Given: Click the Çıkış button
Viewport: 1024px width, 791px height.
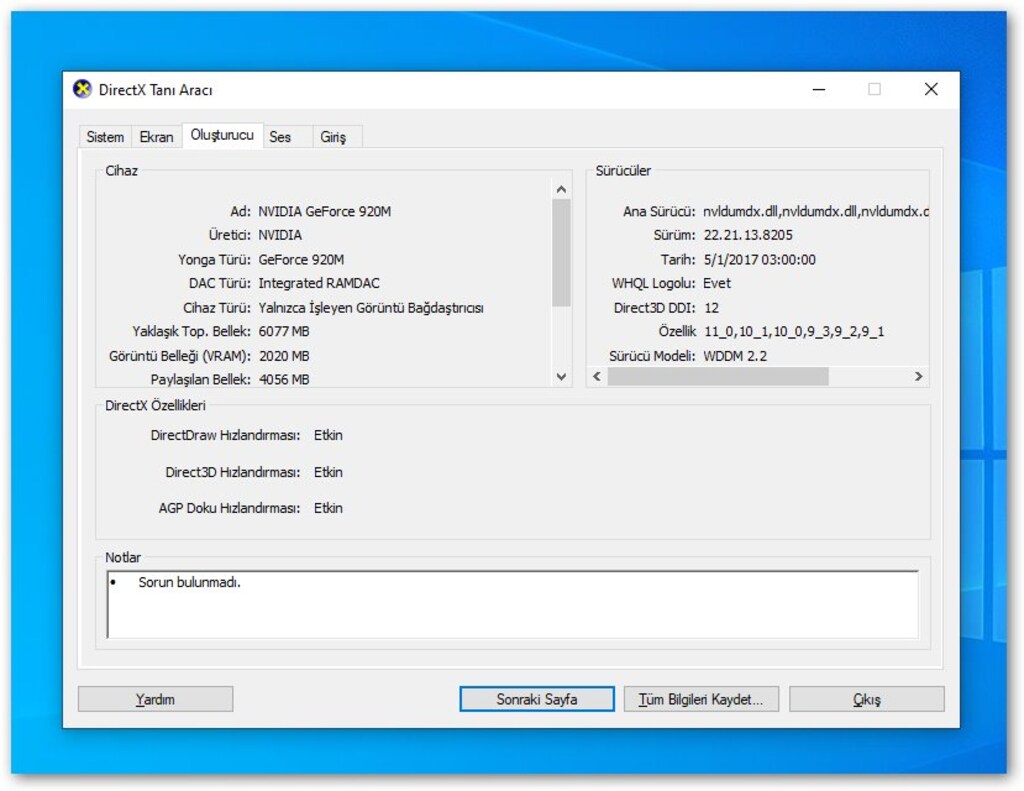Looking at the screenshot, I should click(x=867, y=699).
